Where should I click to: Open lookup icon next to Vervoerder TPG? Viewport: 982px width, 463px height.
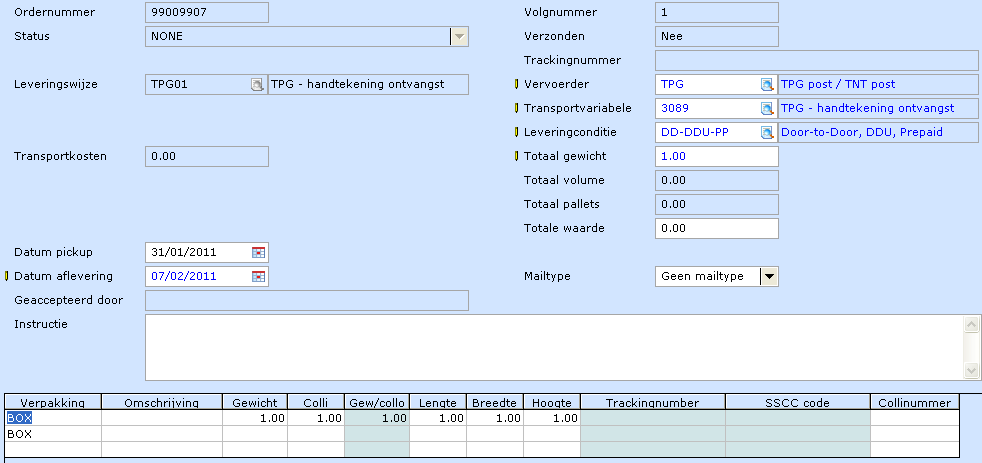767,85
